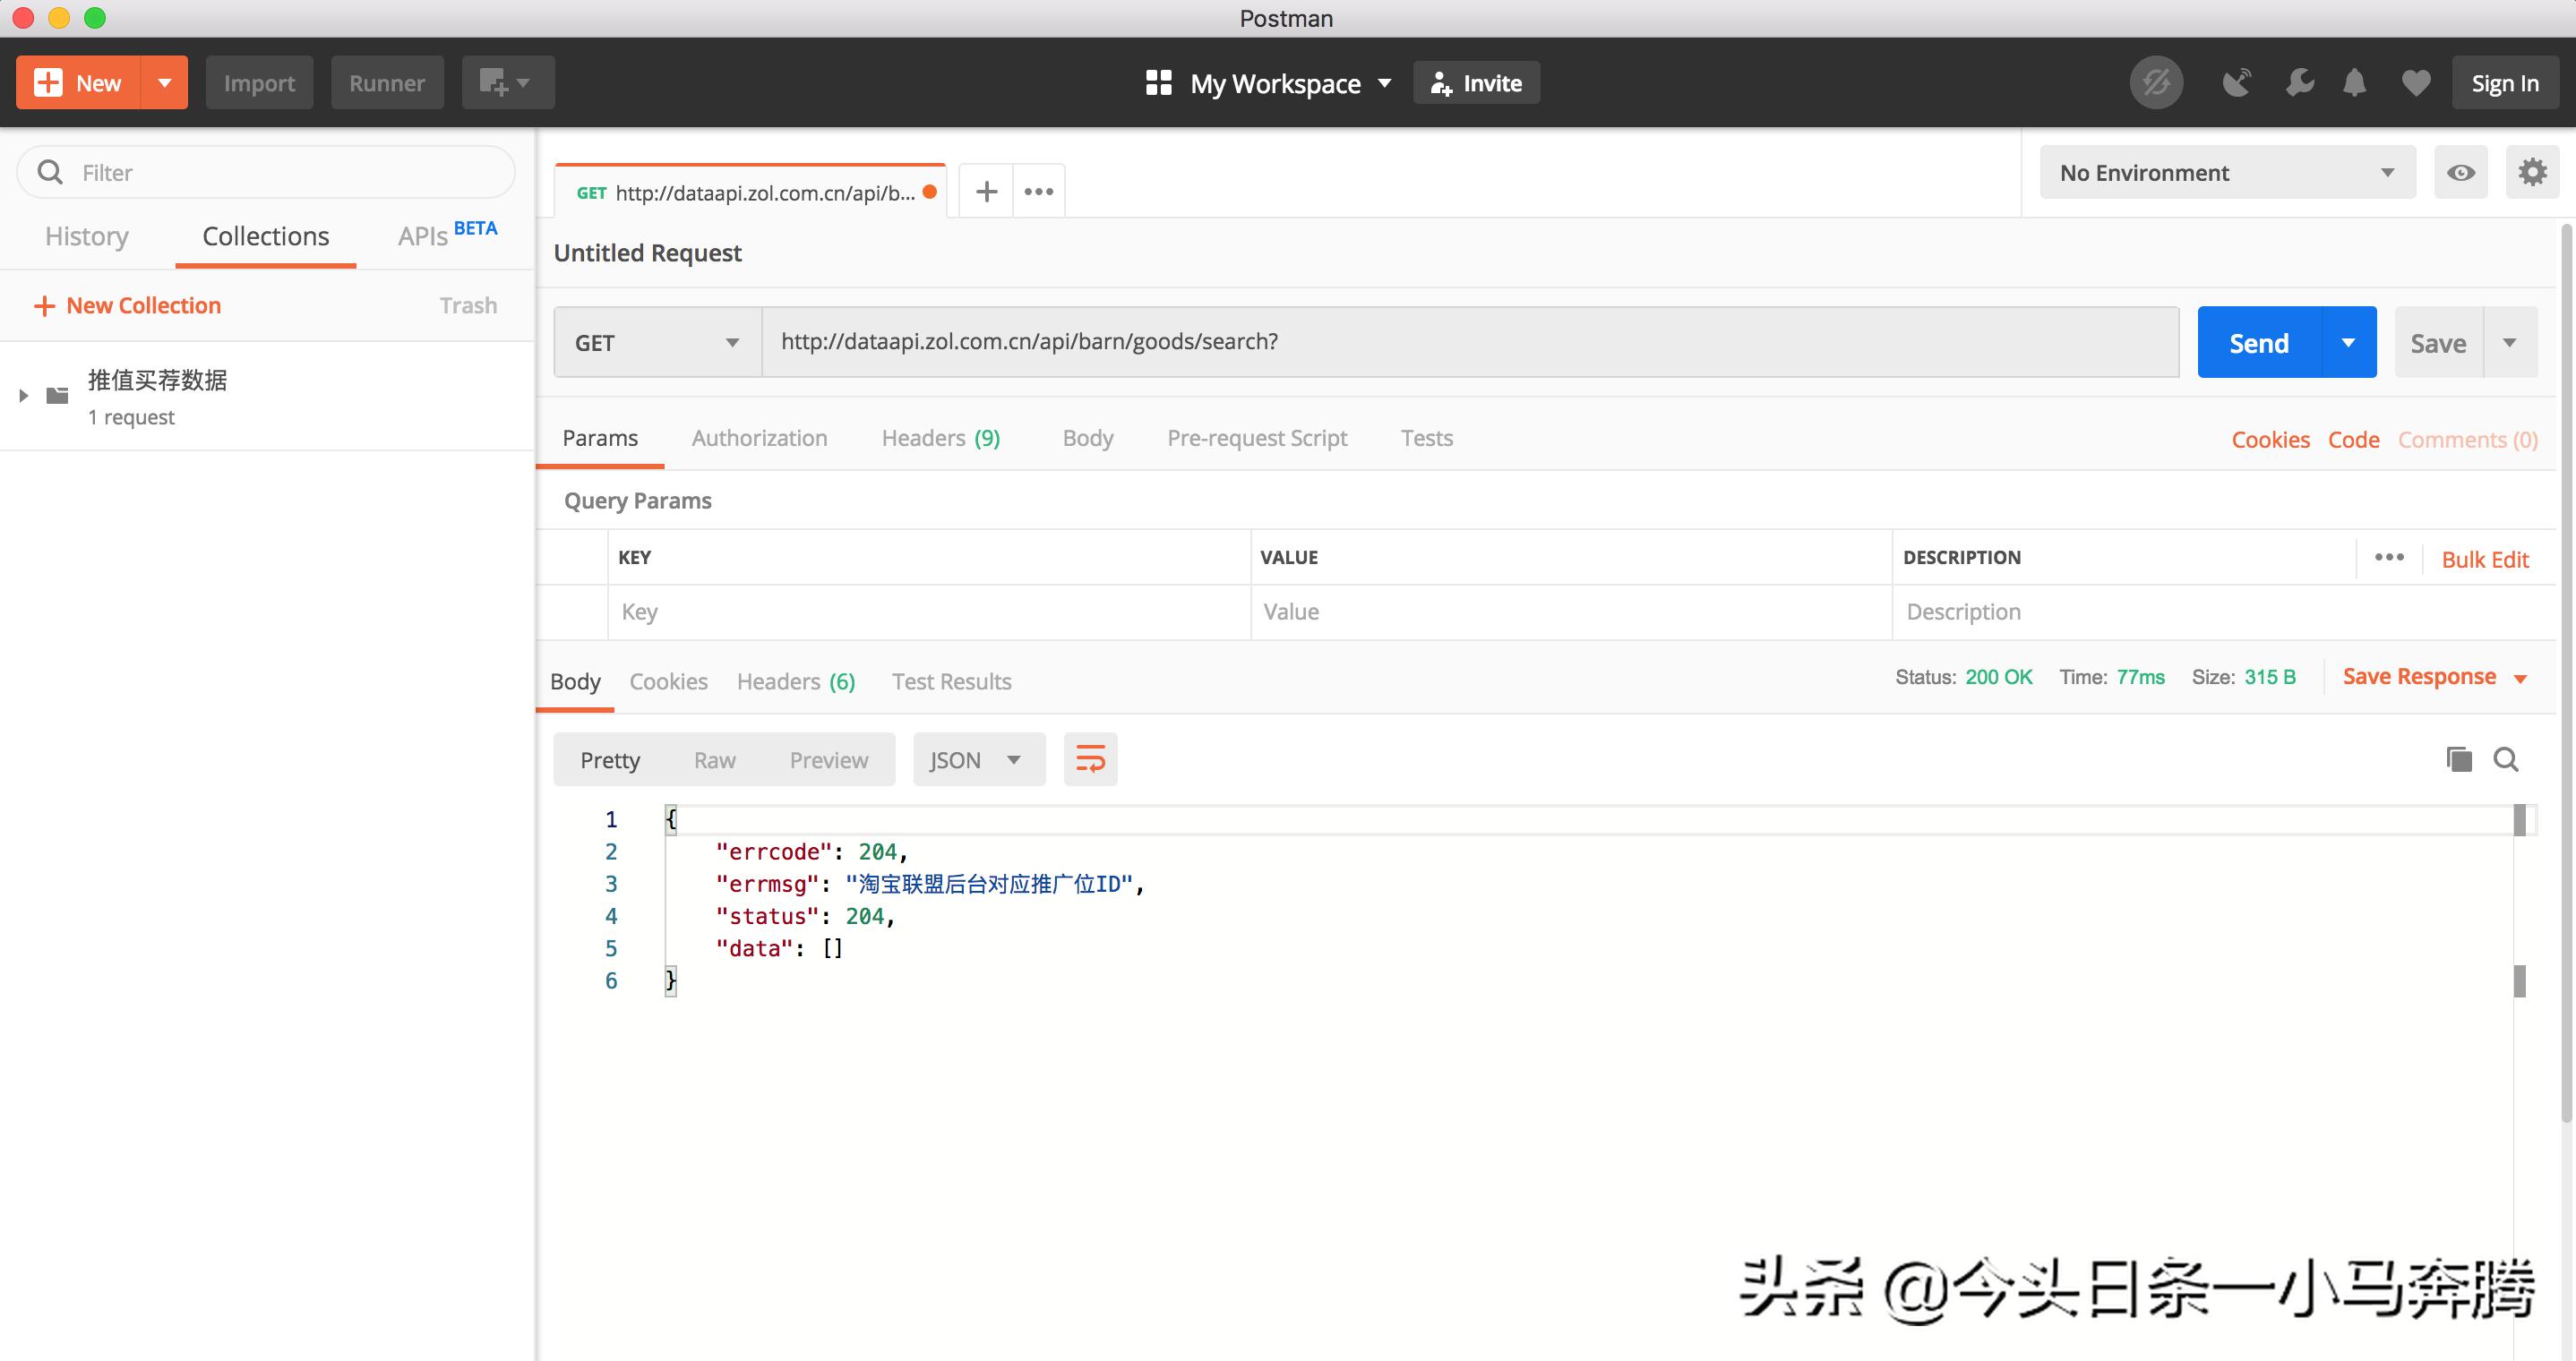The height and width of the screenshot is (1361, 2576).
Task: Toggle environment quick look eye icon
Action: click(2460, 172)
